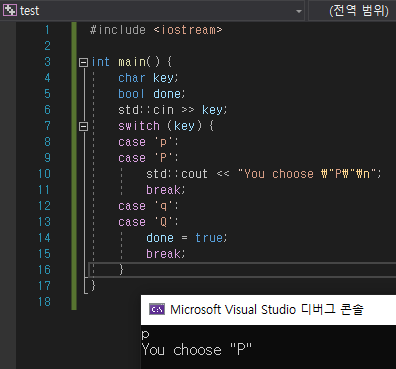Screen dimensions: 396x369
Task: Collapse the switch (key) block
Action: coord(83,126)
